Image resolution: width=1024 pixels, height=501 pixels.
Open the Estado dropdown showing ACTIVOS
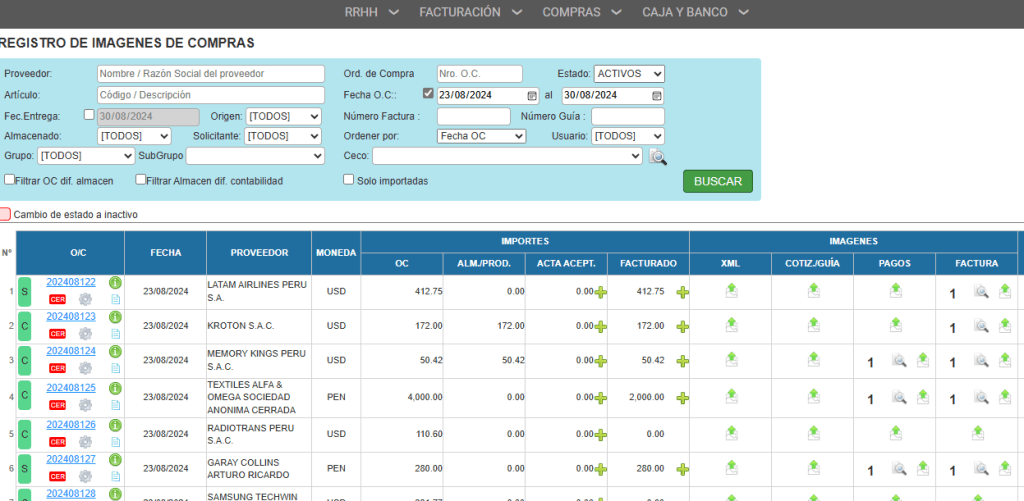[x=629, y=74]
